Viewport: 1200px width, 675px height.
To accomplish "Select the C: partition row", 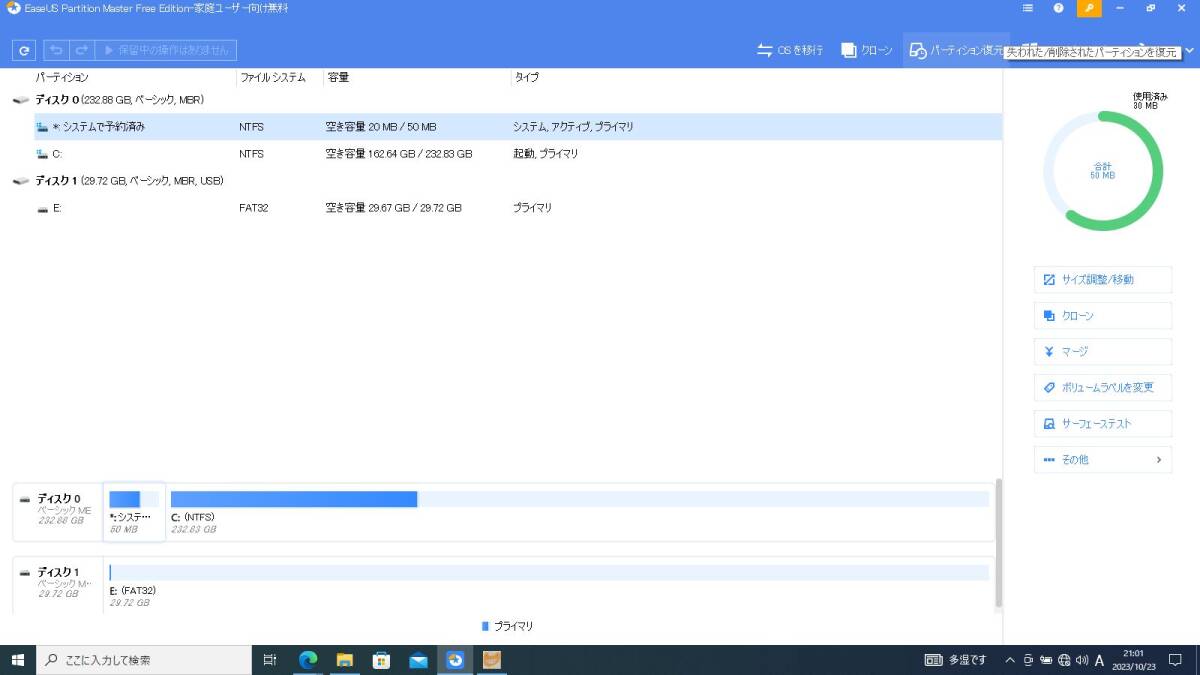I will click(518, 154).
